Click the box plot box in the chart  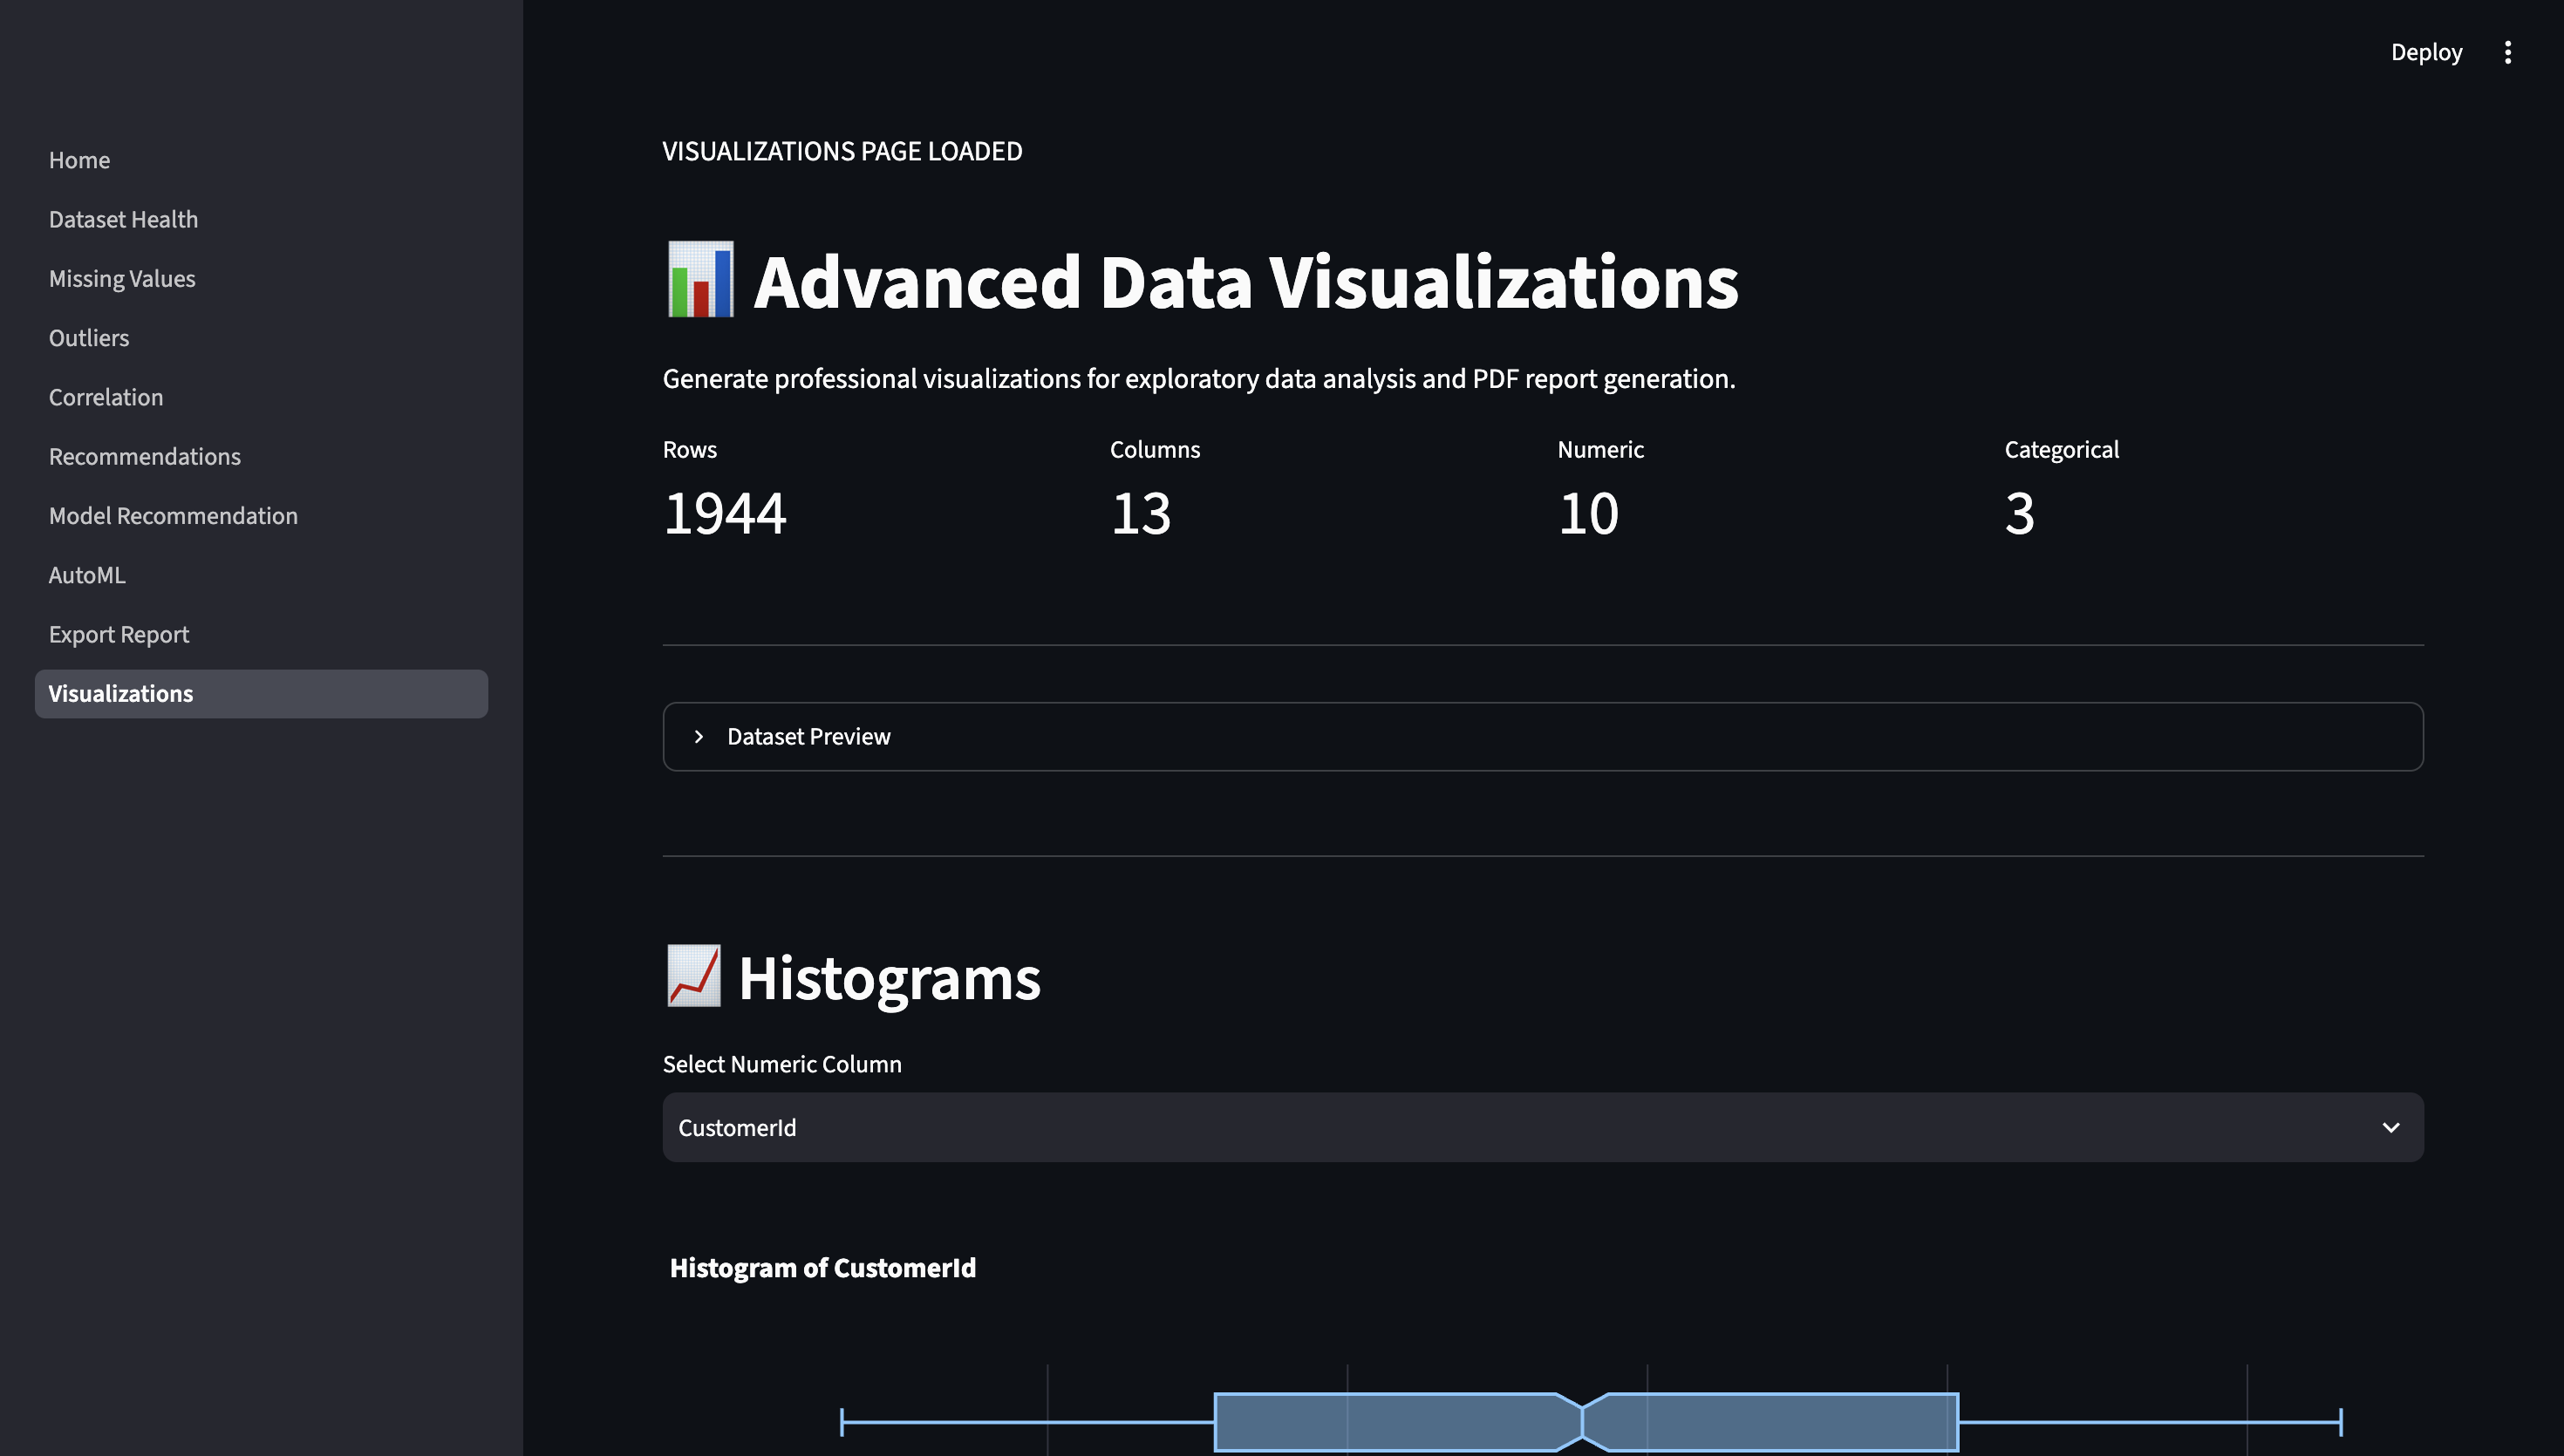pyautogui.click(x=1586, y=1421)
